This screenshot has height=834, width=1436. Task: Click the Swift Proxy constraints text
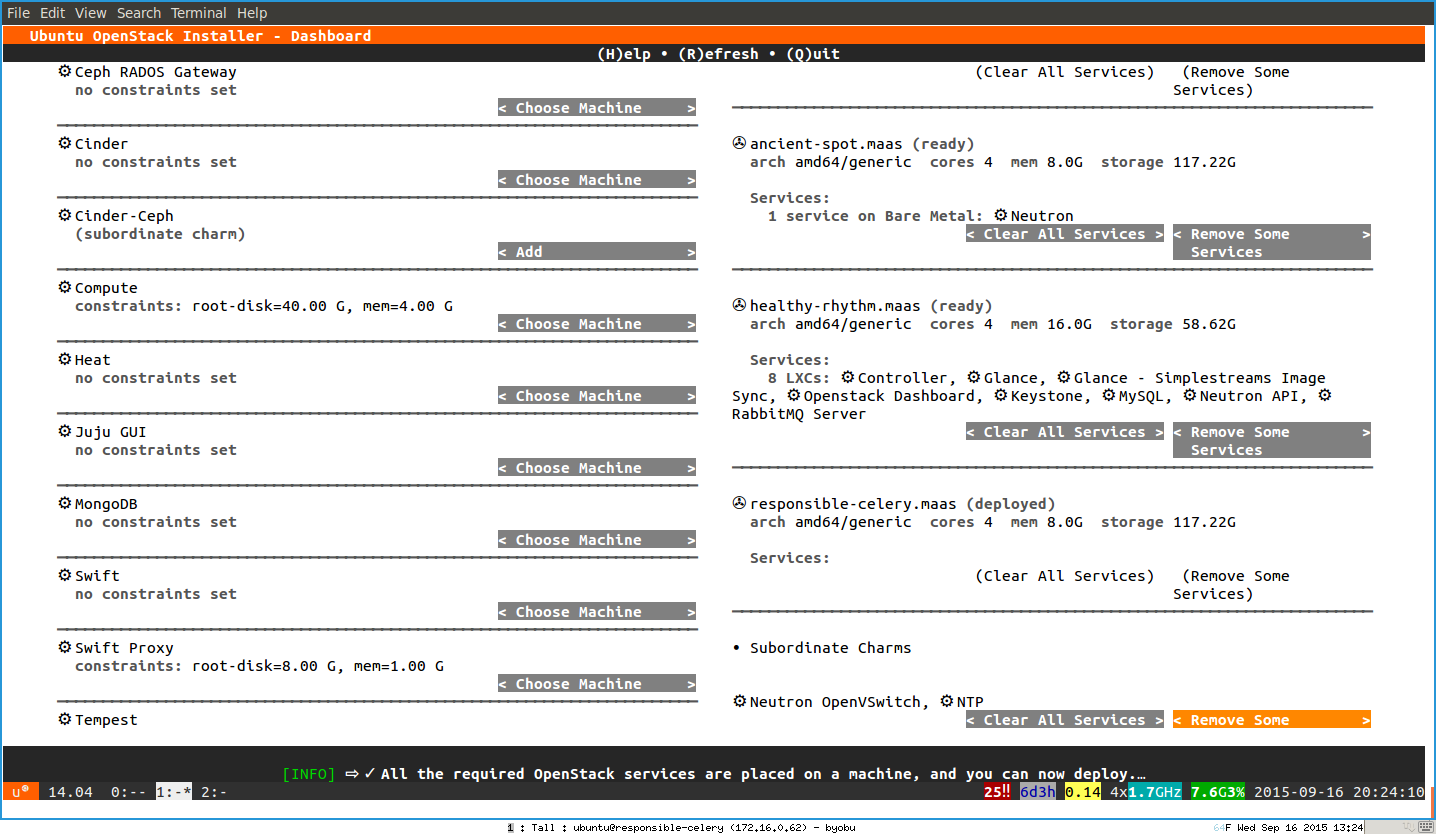[x=259, y=666]
